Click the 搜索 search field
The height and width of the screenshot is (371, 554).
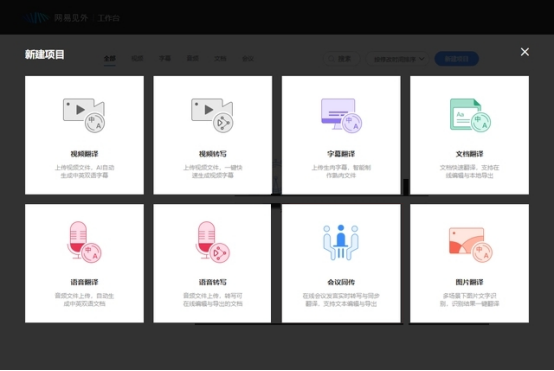342,59
